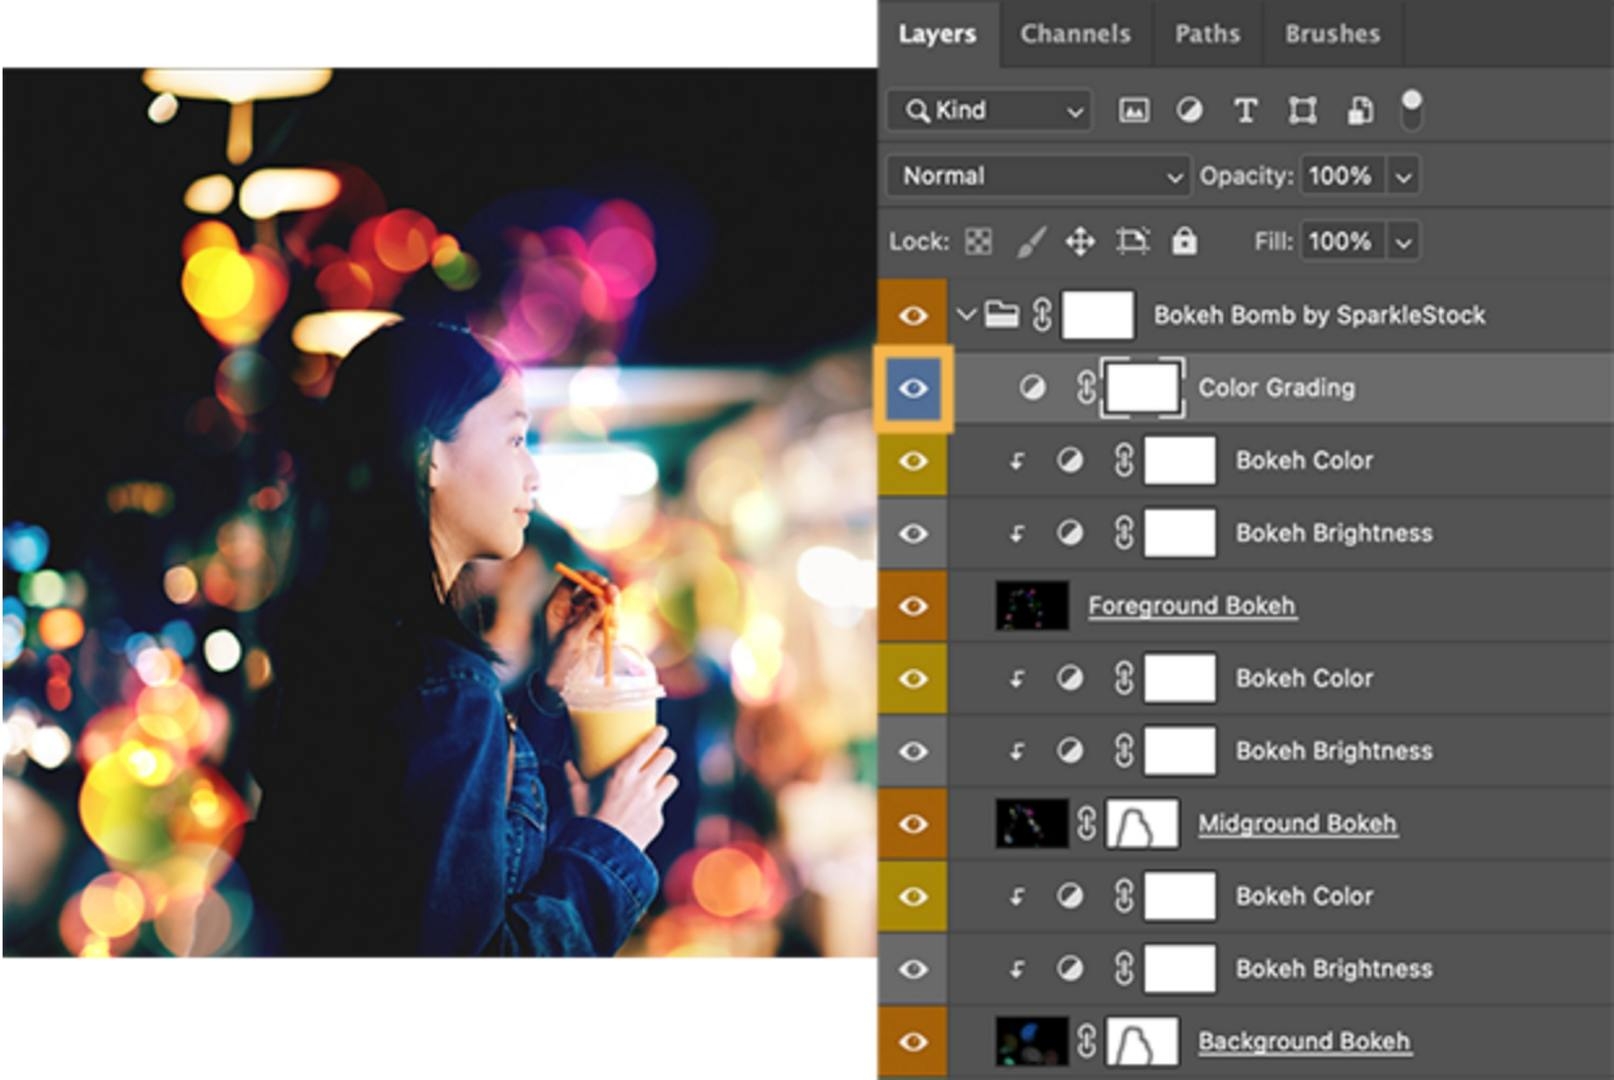Open the Midground Bokeh smart object
Viewport: 1614px width, 1080px height.
(1030, 823)
